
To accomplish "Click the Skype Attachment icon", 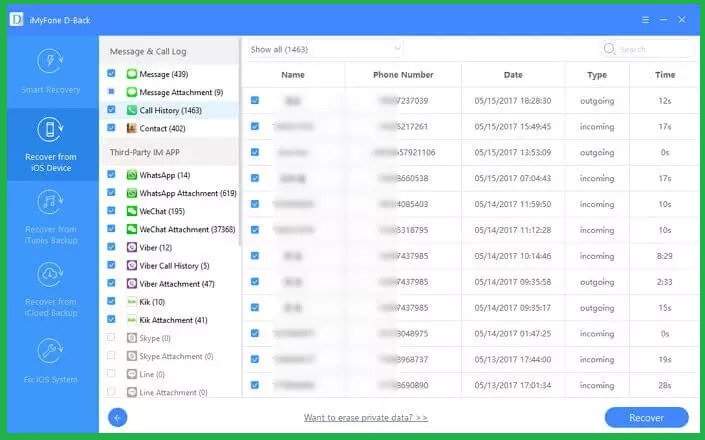I will 132,356.
